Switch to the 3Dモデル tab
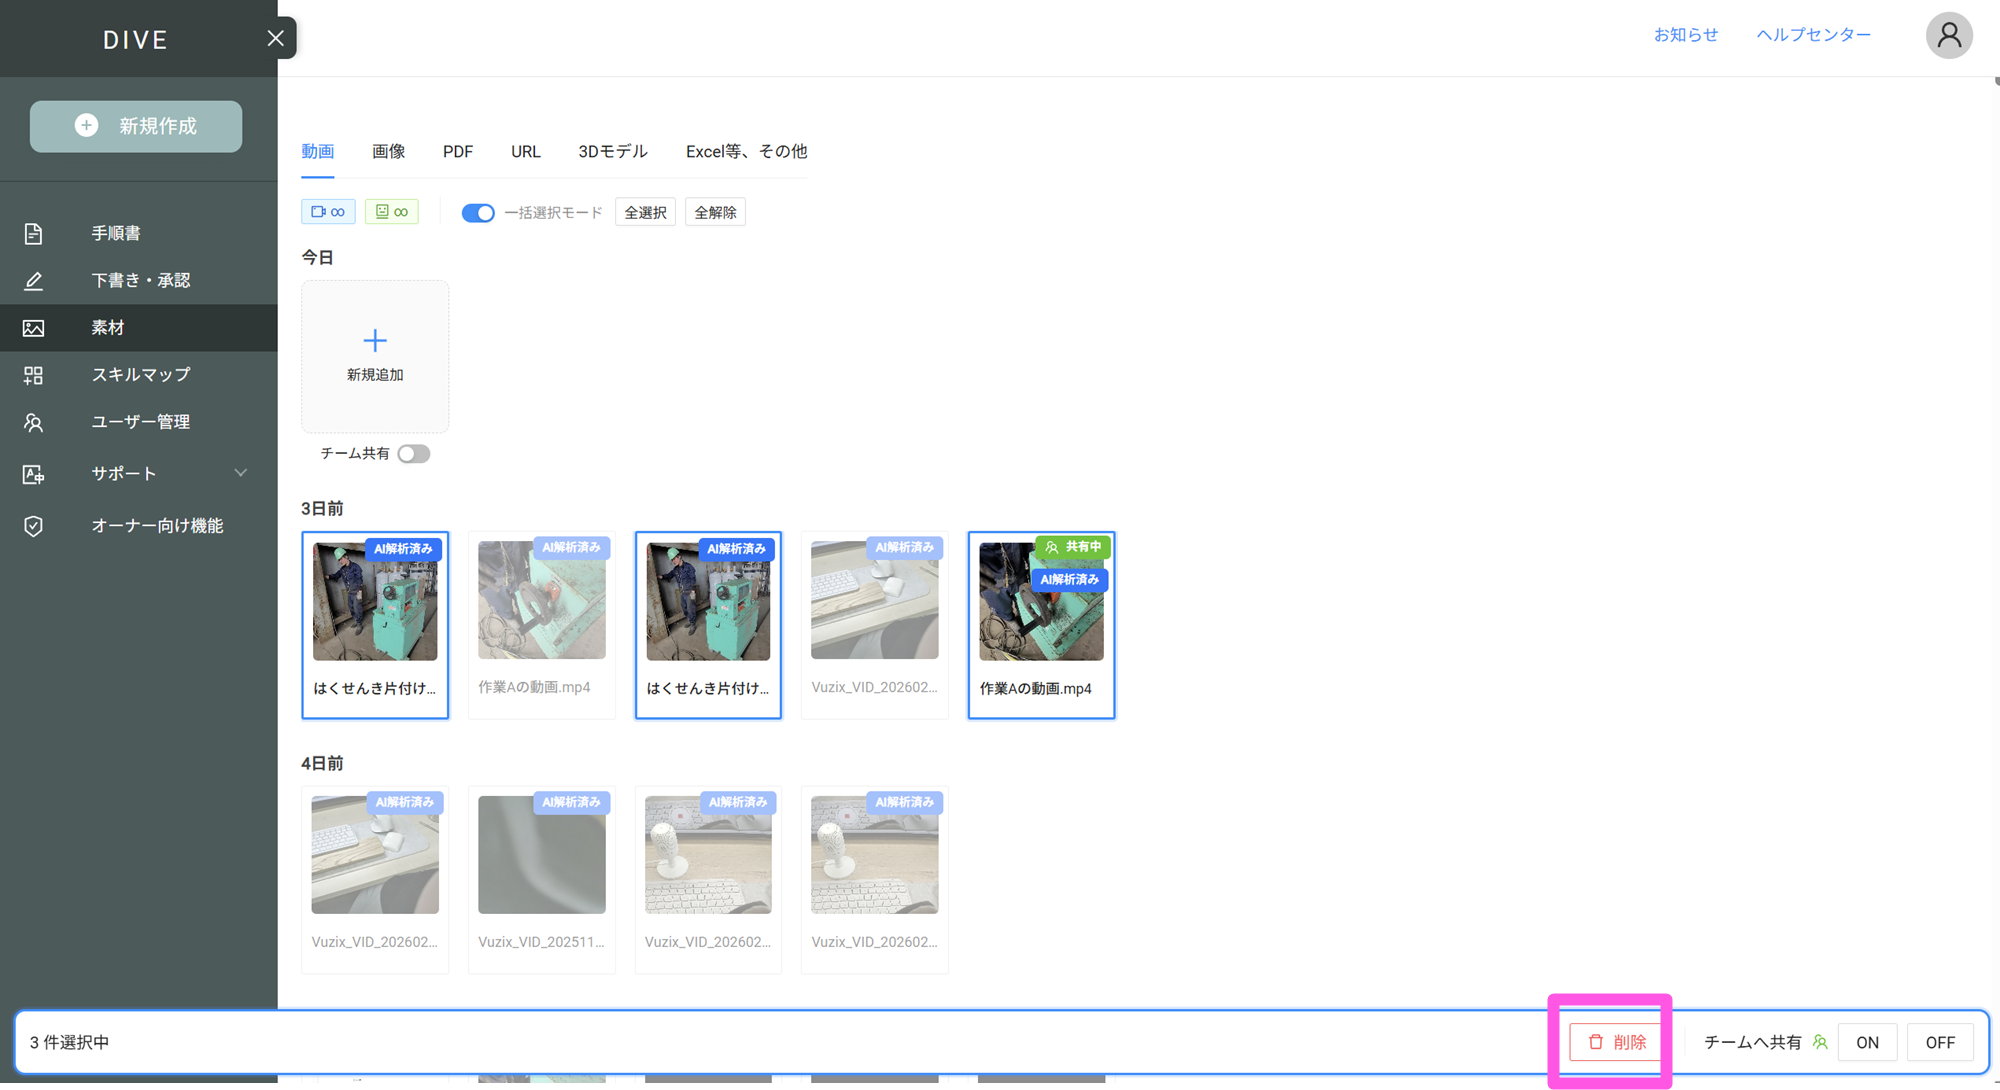Image resolution: width=2000 pixels, height=1090 pixels. click(612, 151)
